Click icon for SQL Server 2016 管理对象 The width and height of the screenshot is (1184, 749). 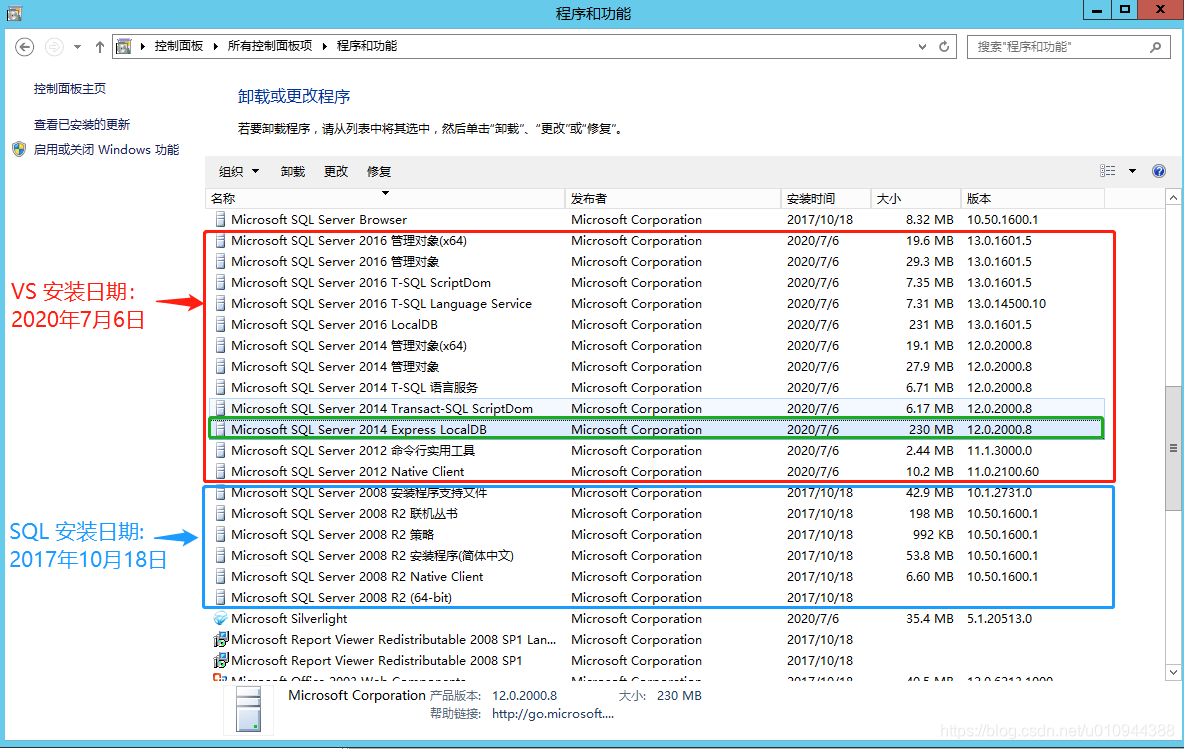[x=220, y=262]
